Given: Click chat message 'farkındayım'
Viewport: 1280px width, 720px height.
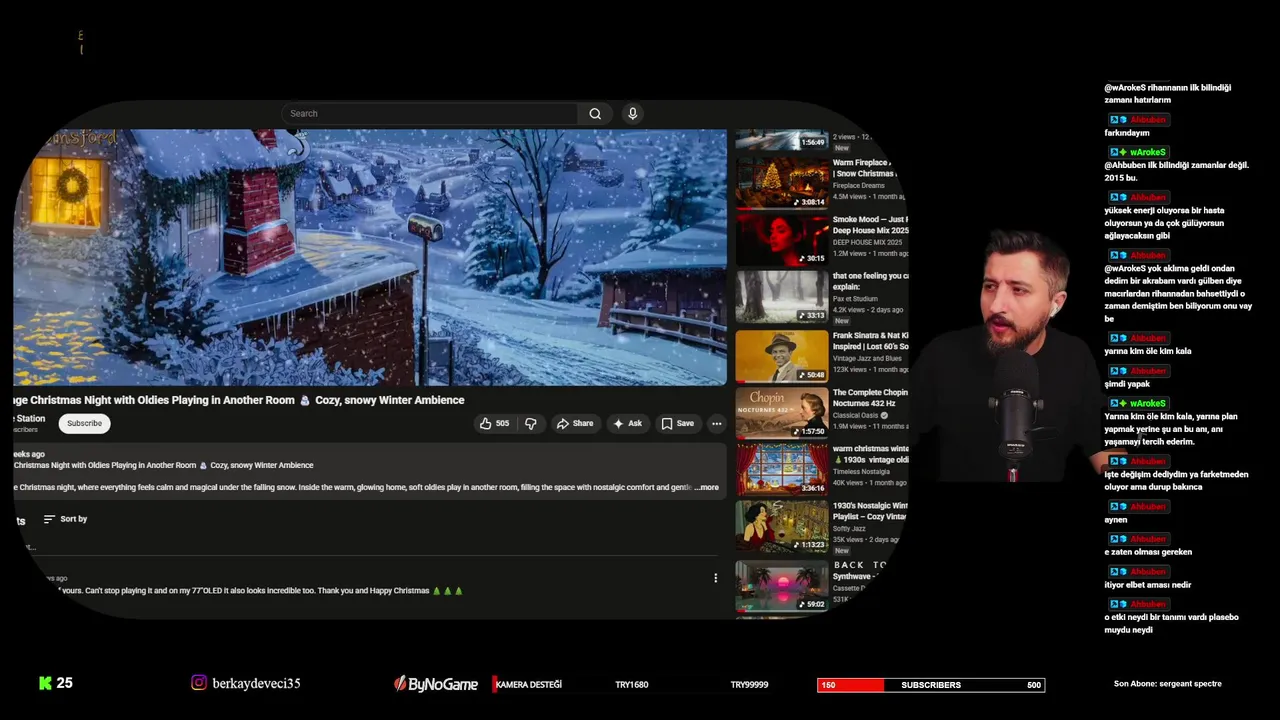Looking at the screenshot, I should [x=1127, y=133].
